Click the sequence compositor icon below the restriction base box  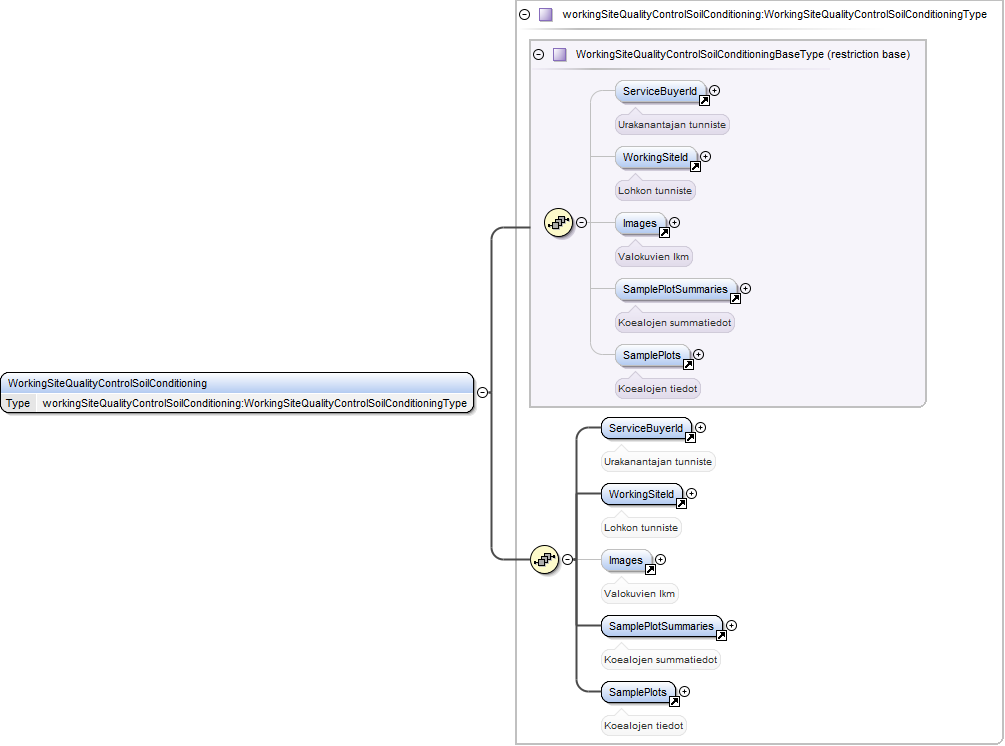tap(544, 560)
